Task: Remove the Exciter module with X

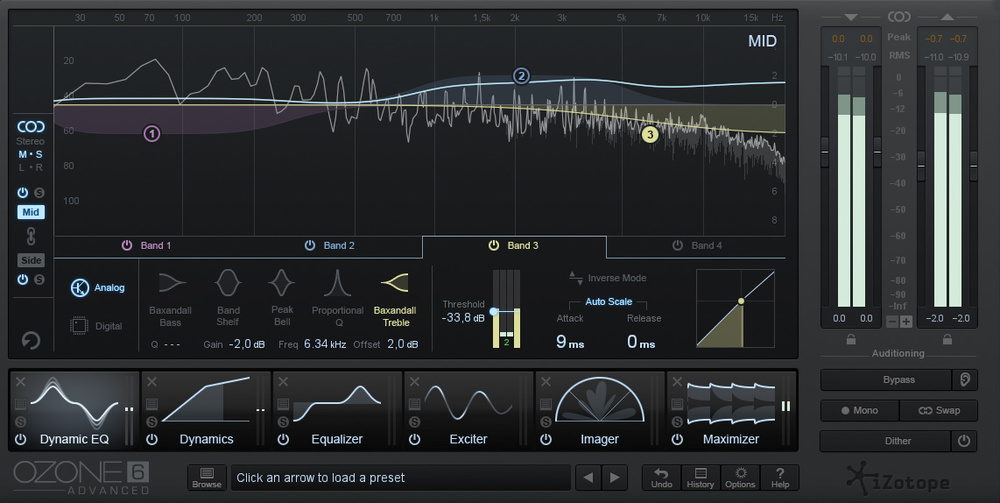Action: [415, 381]
